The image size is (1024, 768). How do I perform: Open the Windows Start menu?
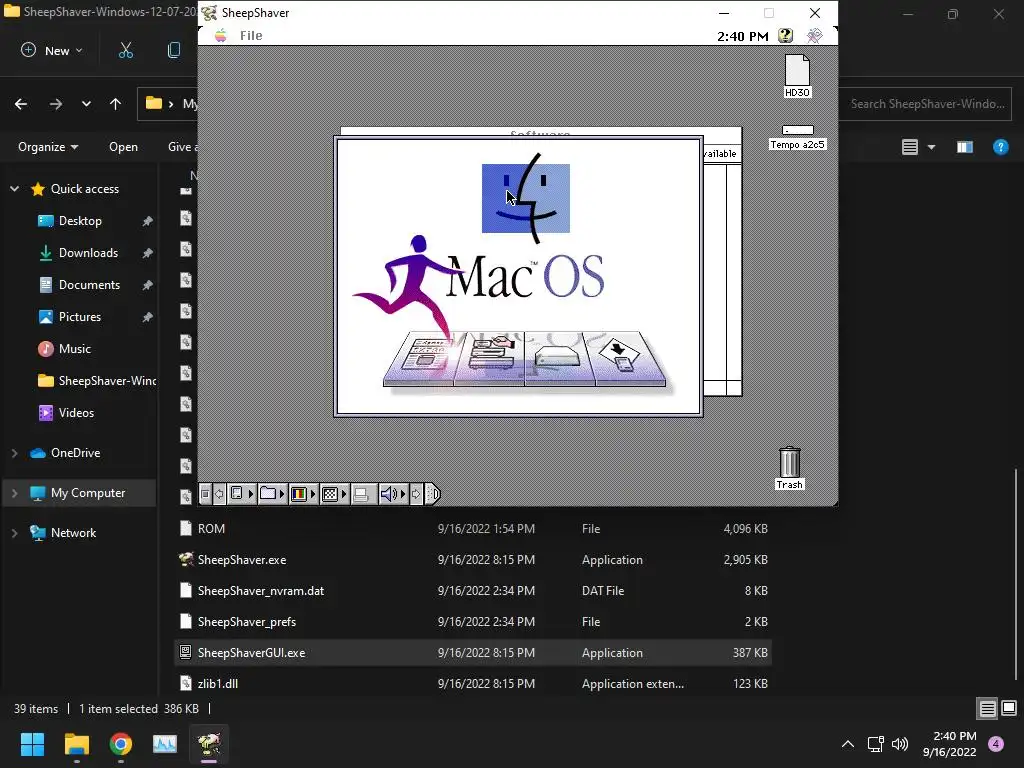click(x=33, y=744)
